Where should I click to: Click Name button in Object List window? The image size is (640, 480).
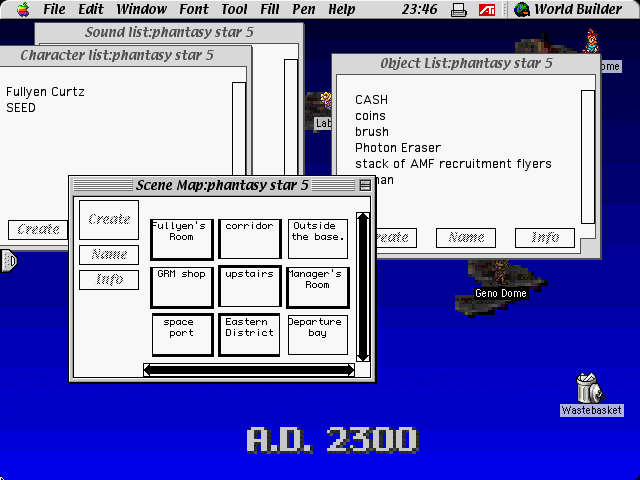point(466,238)
